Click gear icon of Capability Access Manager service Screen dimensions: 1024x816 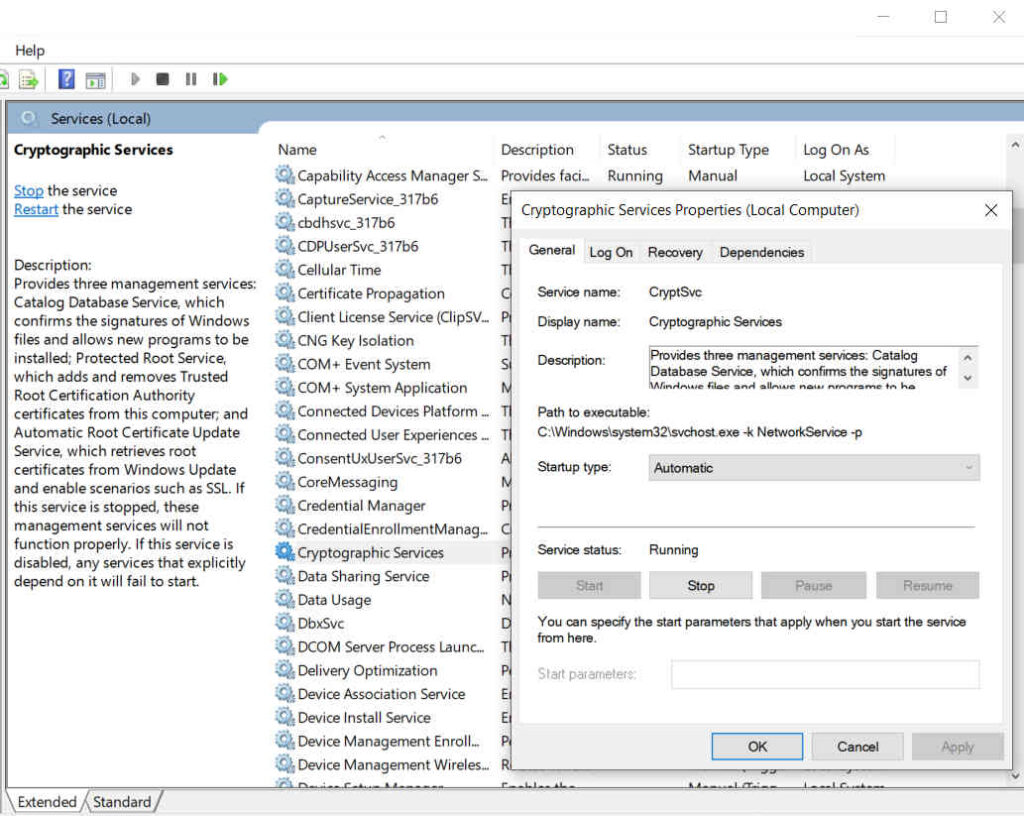(285, 175)
